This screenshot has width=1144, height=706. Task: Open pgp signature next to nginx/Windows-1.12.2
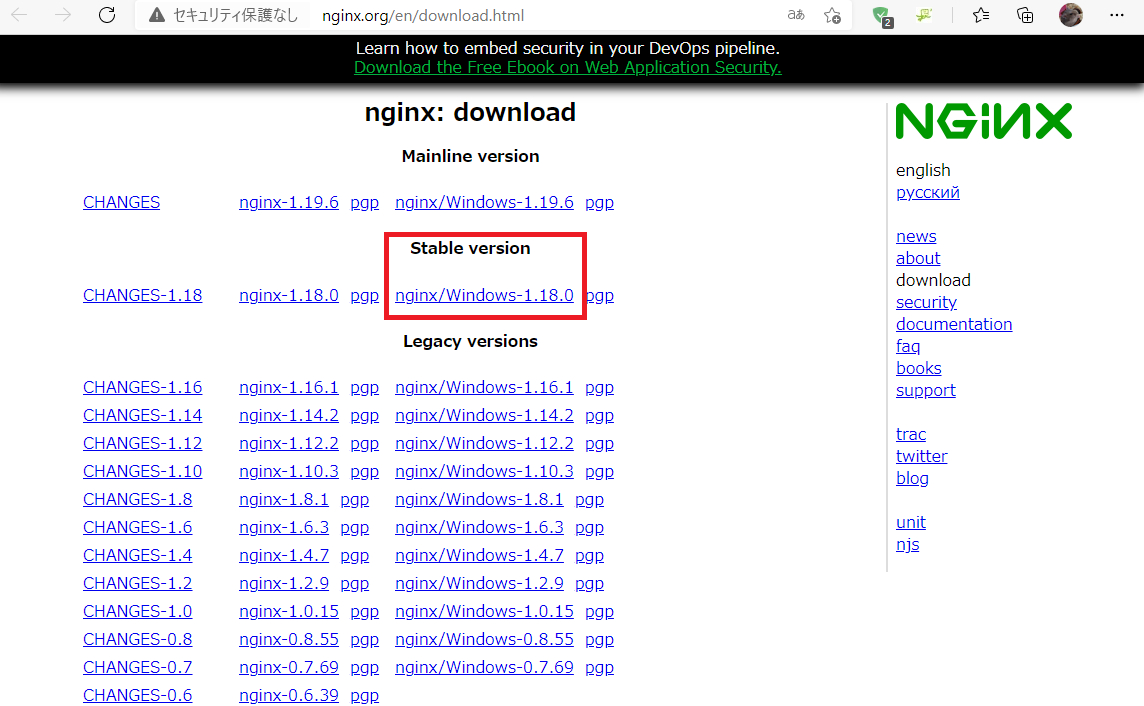pos(599,444)
